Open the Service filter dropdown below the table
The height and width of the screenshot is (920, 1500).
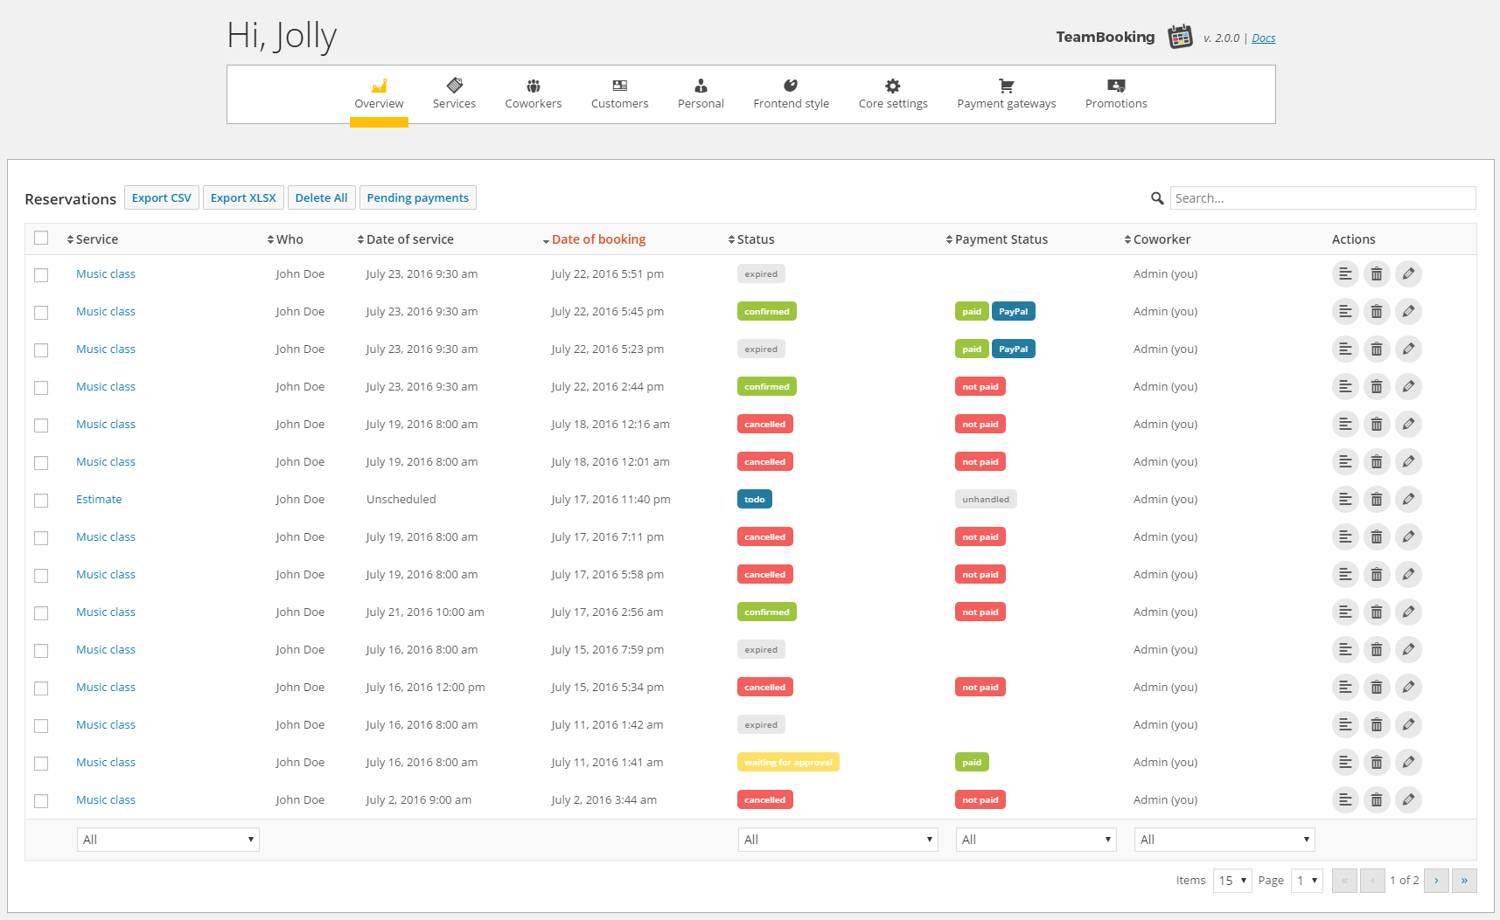(168, 840)
